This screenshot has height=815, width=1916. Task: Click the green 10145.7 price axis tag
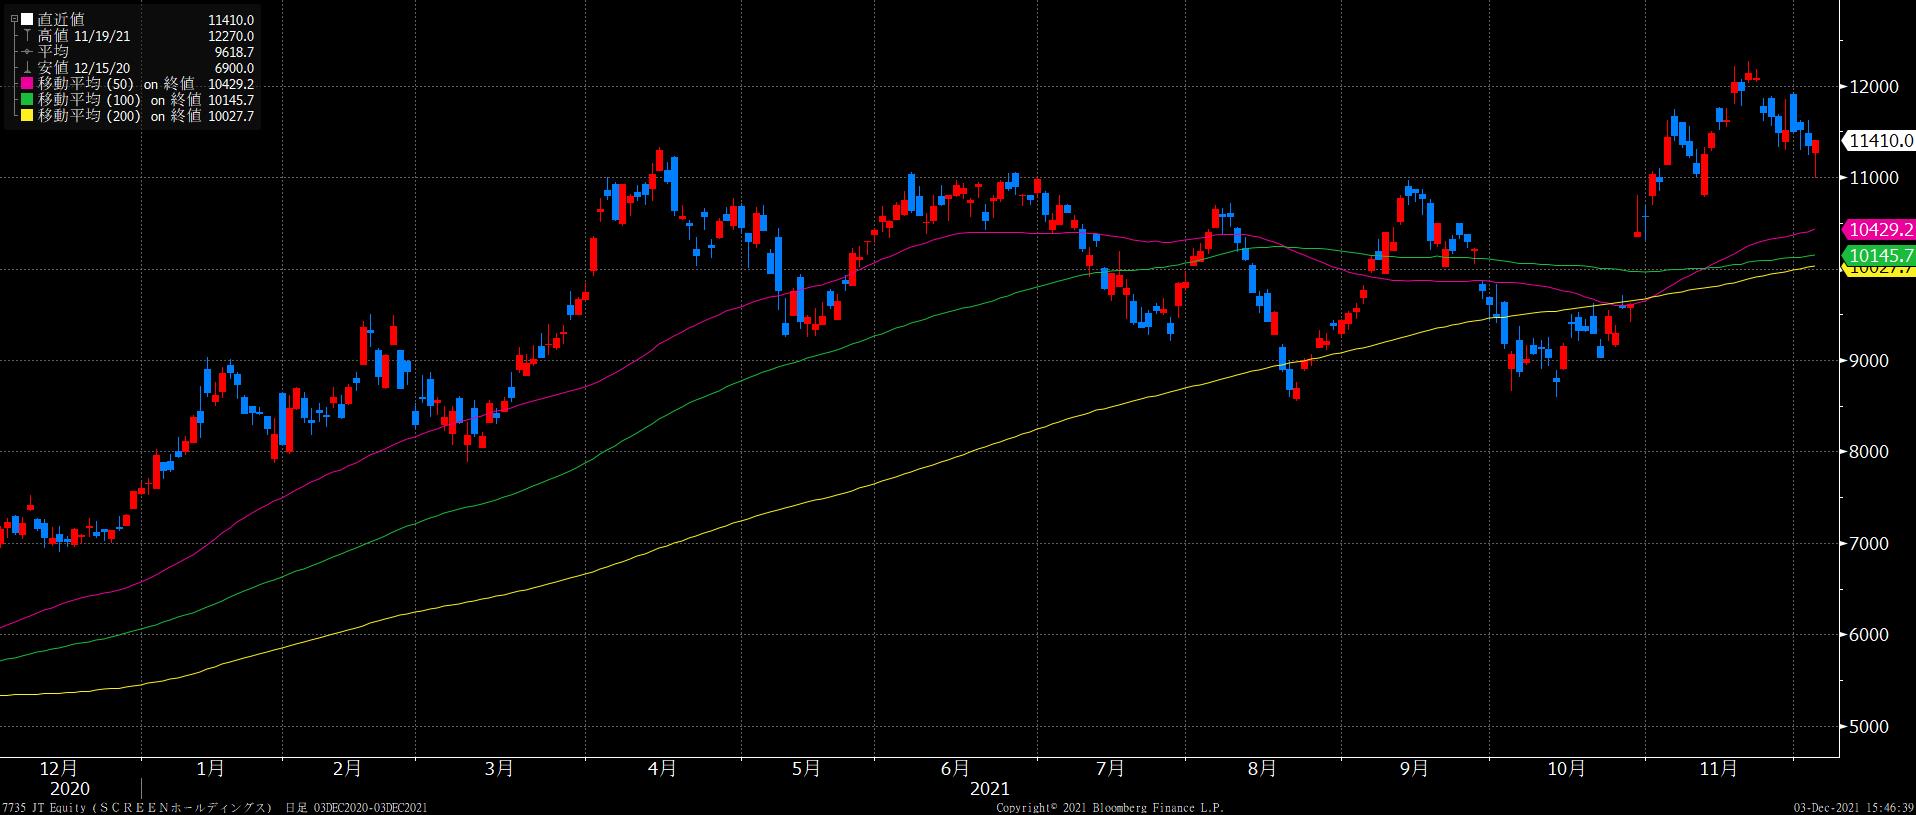pos(1879,255)
